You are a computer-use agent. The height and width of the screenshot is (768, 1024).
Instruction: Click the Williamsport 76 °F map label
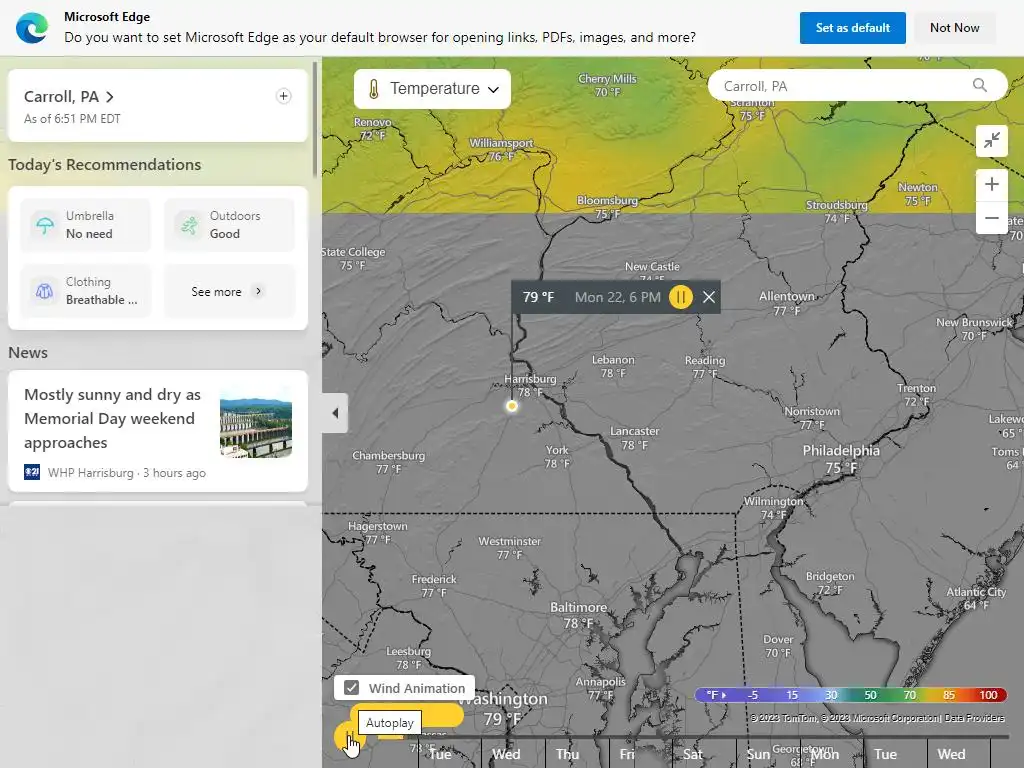pos(501,150)
